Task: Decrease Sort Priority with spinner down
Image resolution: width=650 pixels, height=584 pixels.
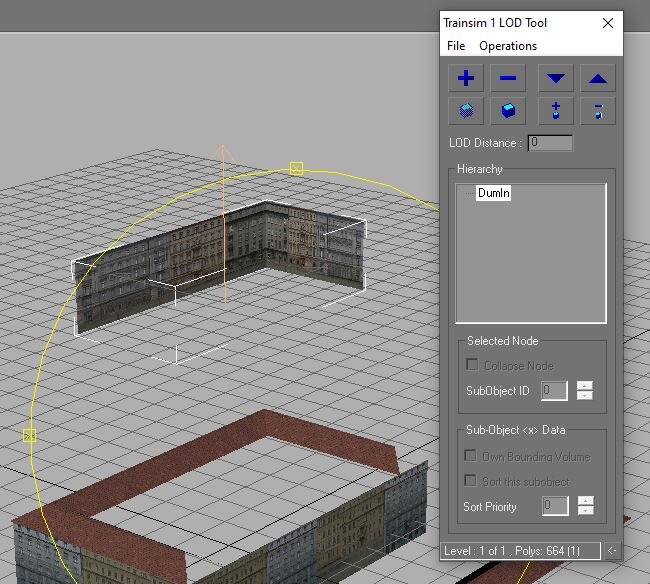Action: tap(585, 510)
